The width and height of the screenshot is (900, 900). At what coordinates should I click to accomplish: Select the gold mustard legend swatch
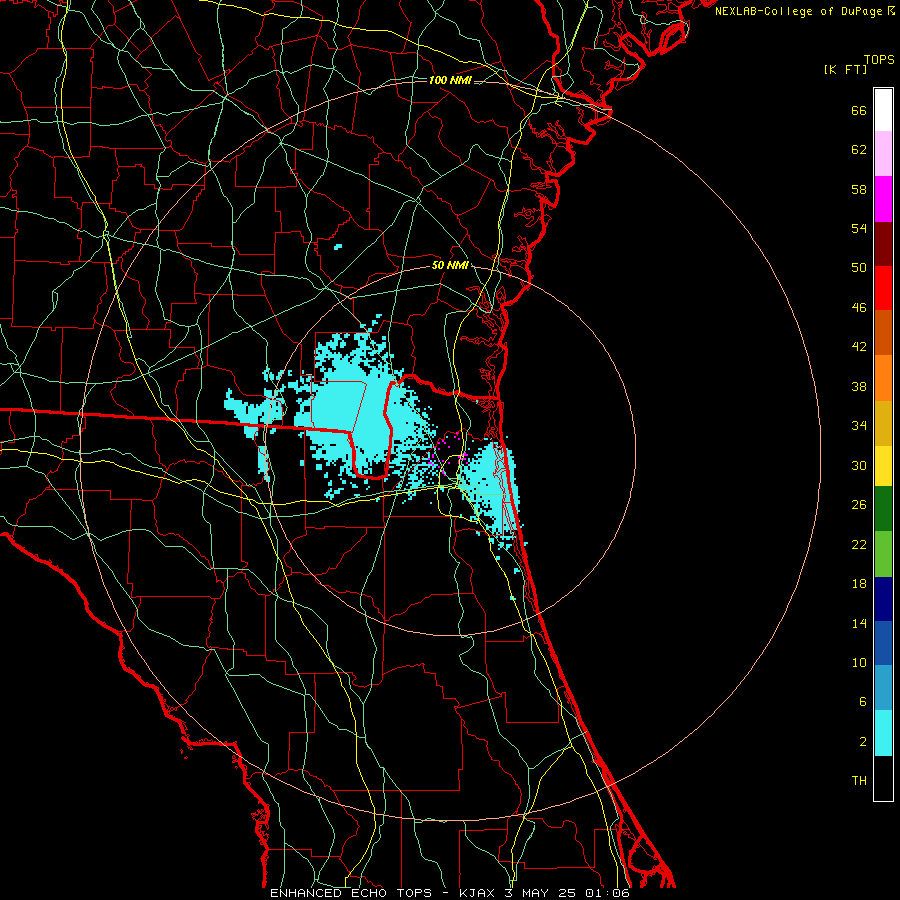coord(883,423)
